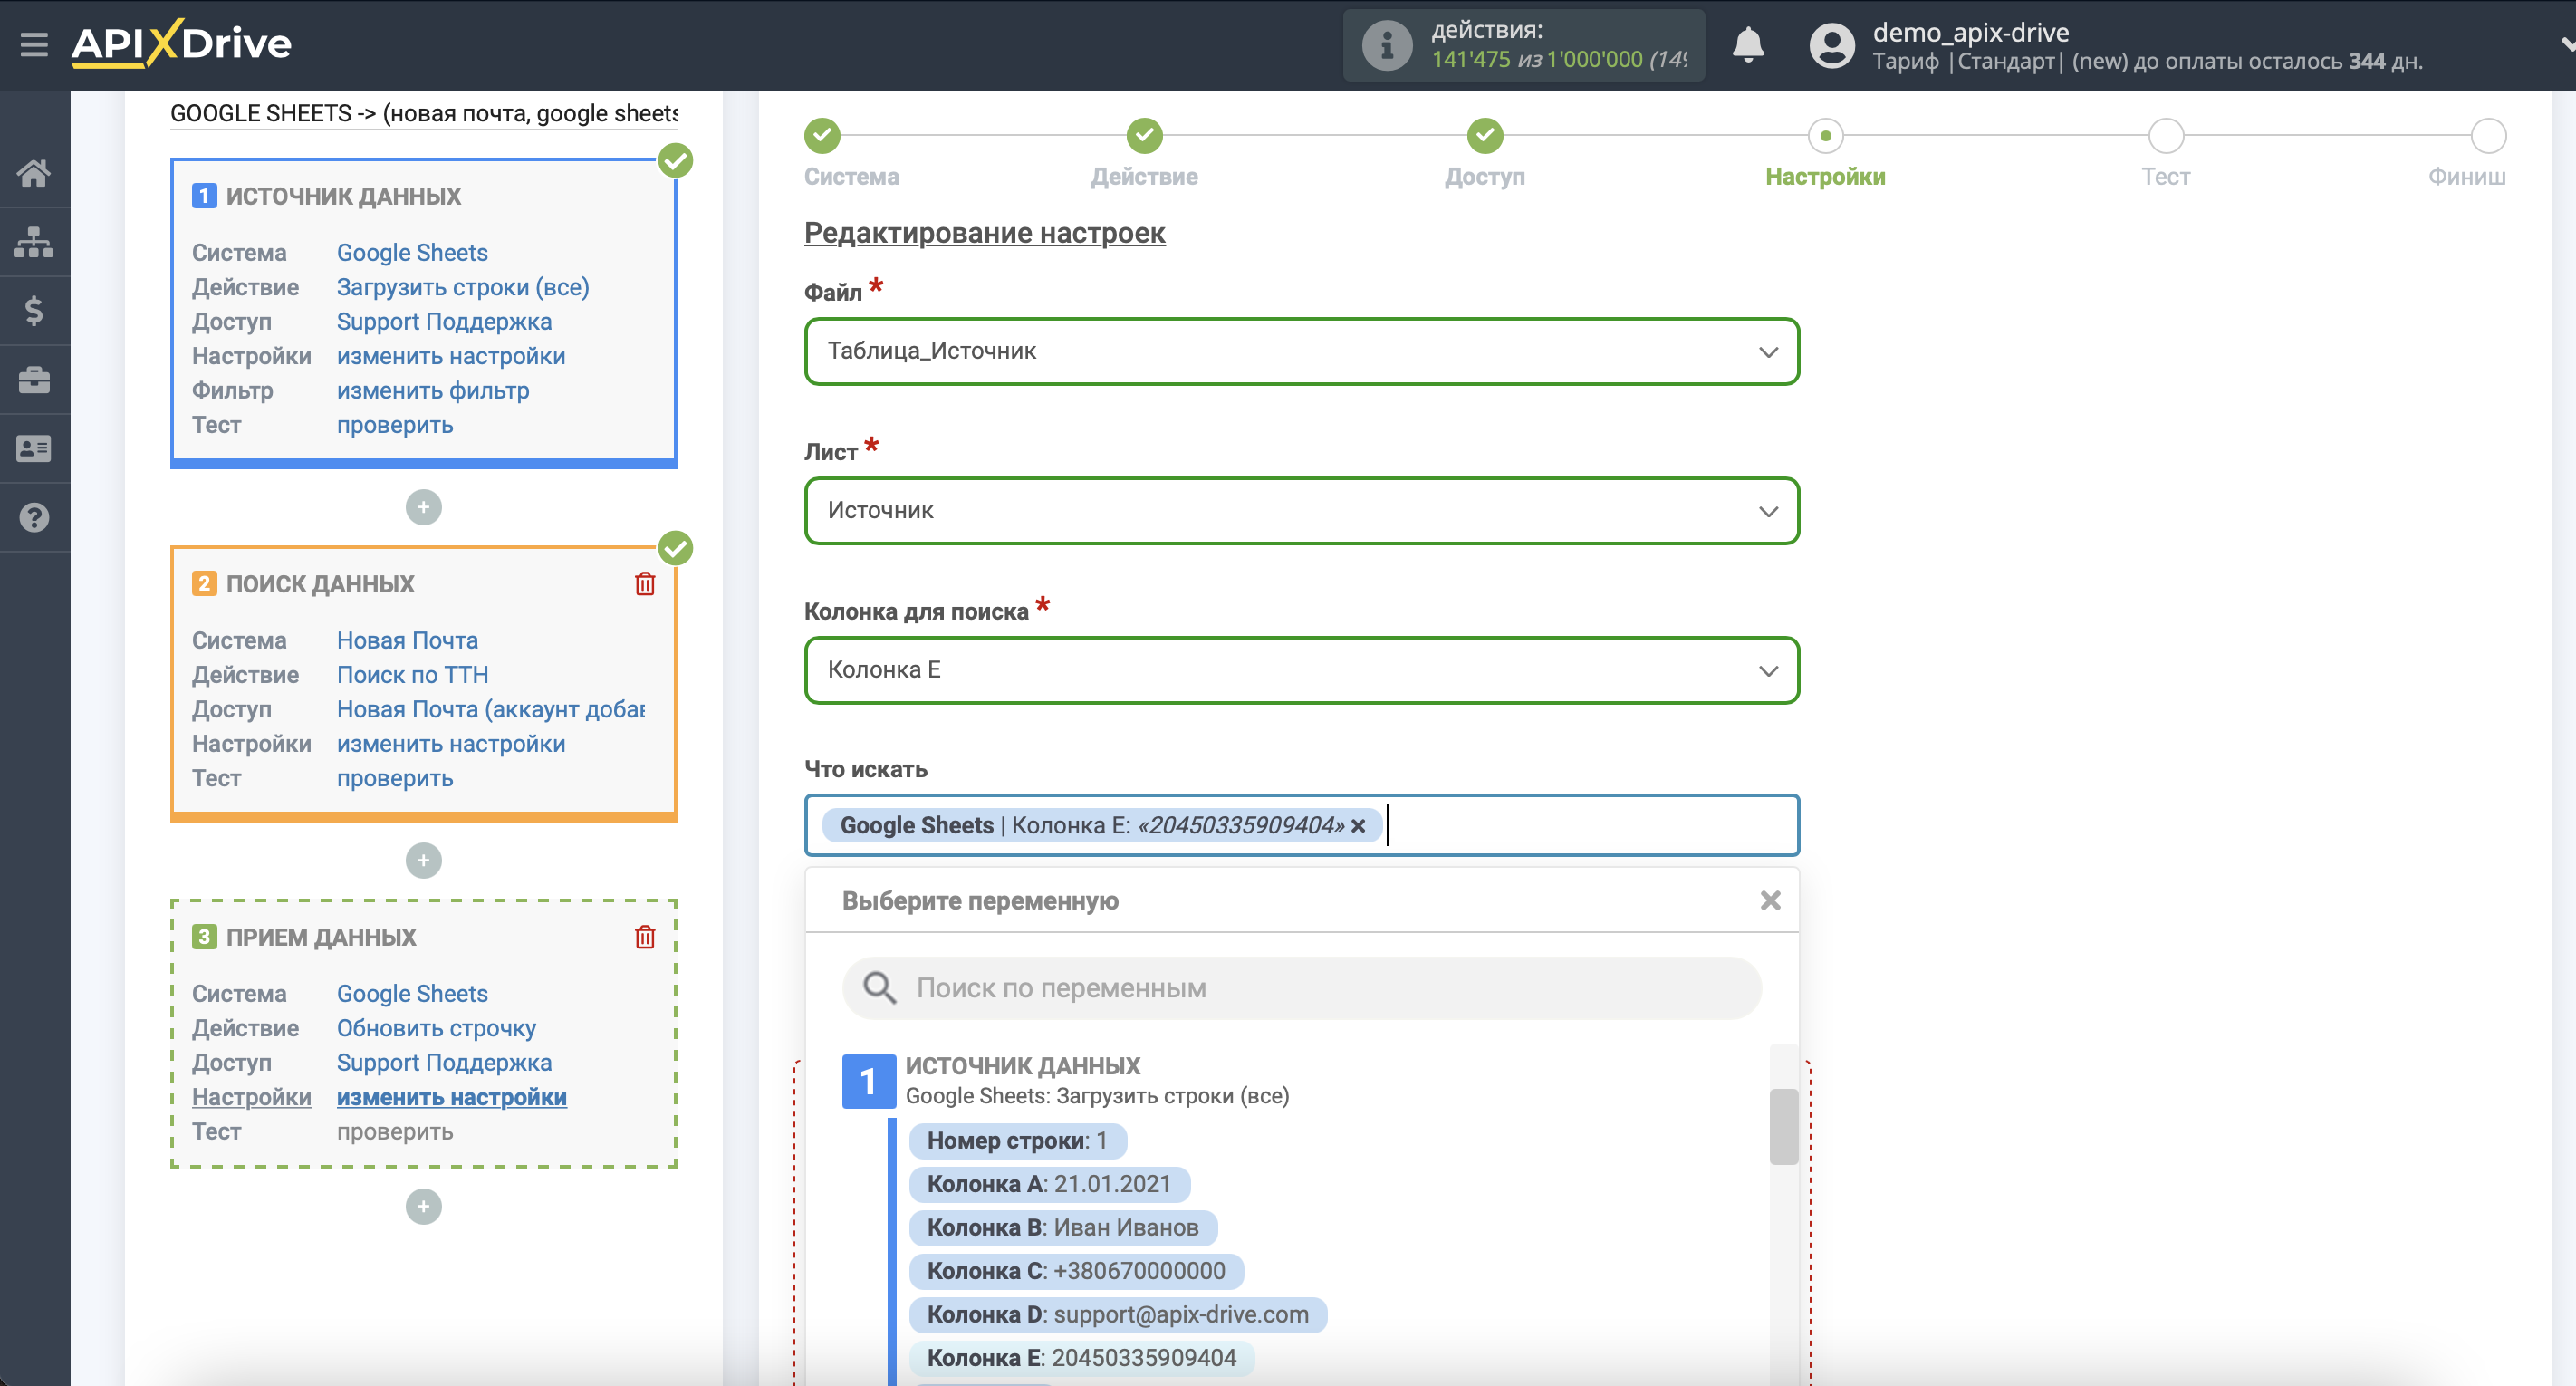Select variable Колонка B: Иван Иванов

pyautogui.click(x=1063, y=1228)
